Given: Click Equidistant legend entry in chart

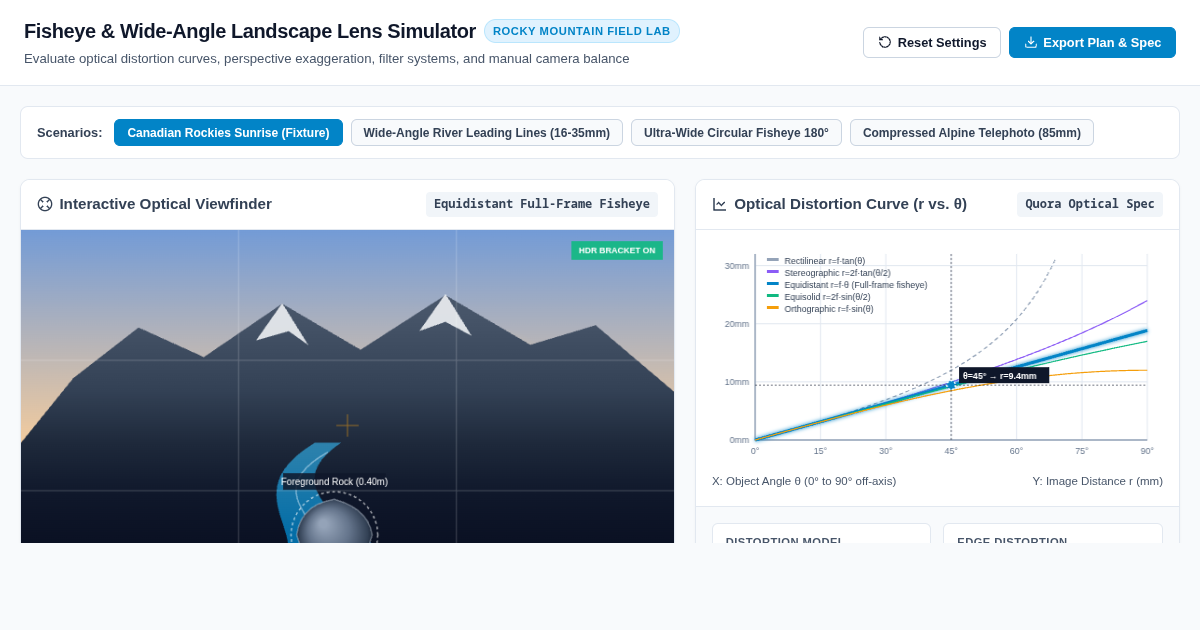Looking at the screenshot, I should pyautogui.click(x=847, y=285).
